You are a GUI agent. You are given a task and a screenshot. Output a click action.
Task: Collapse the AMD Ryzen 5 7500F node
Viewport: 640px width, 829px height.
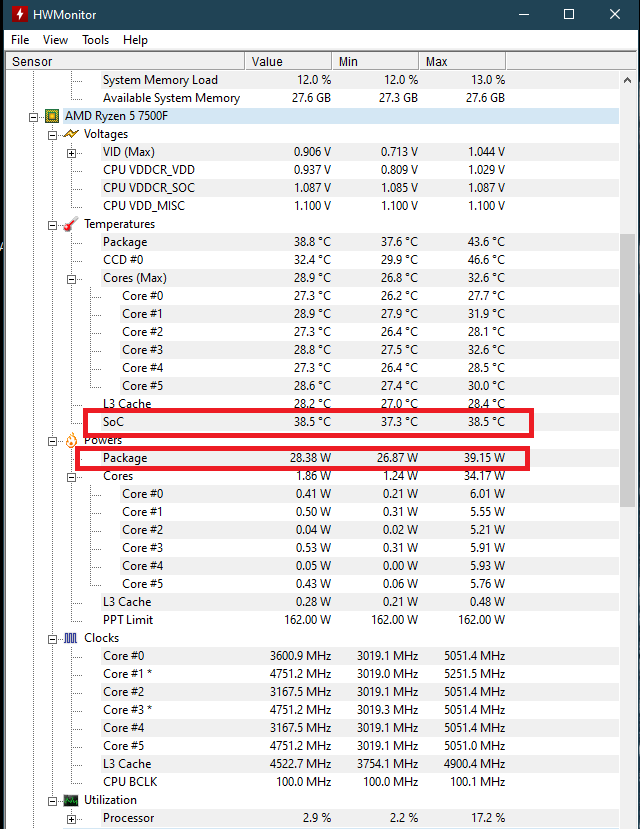[33, 117]
